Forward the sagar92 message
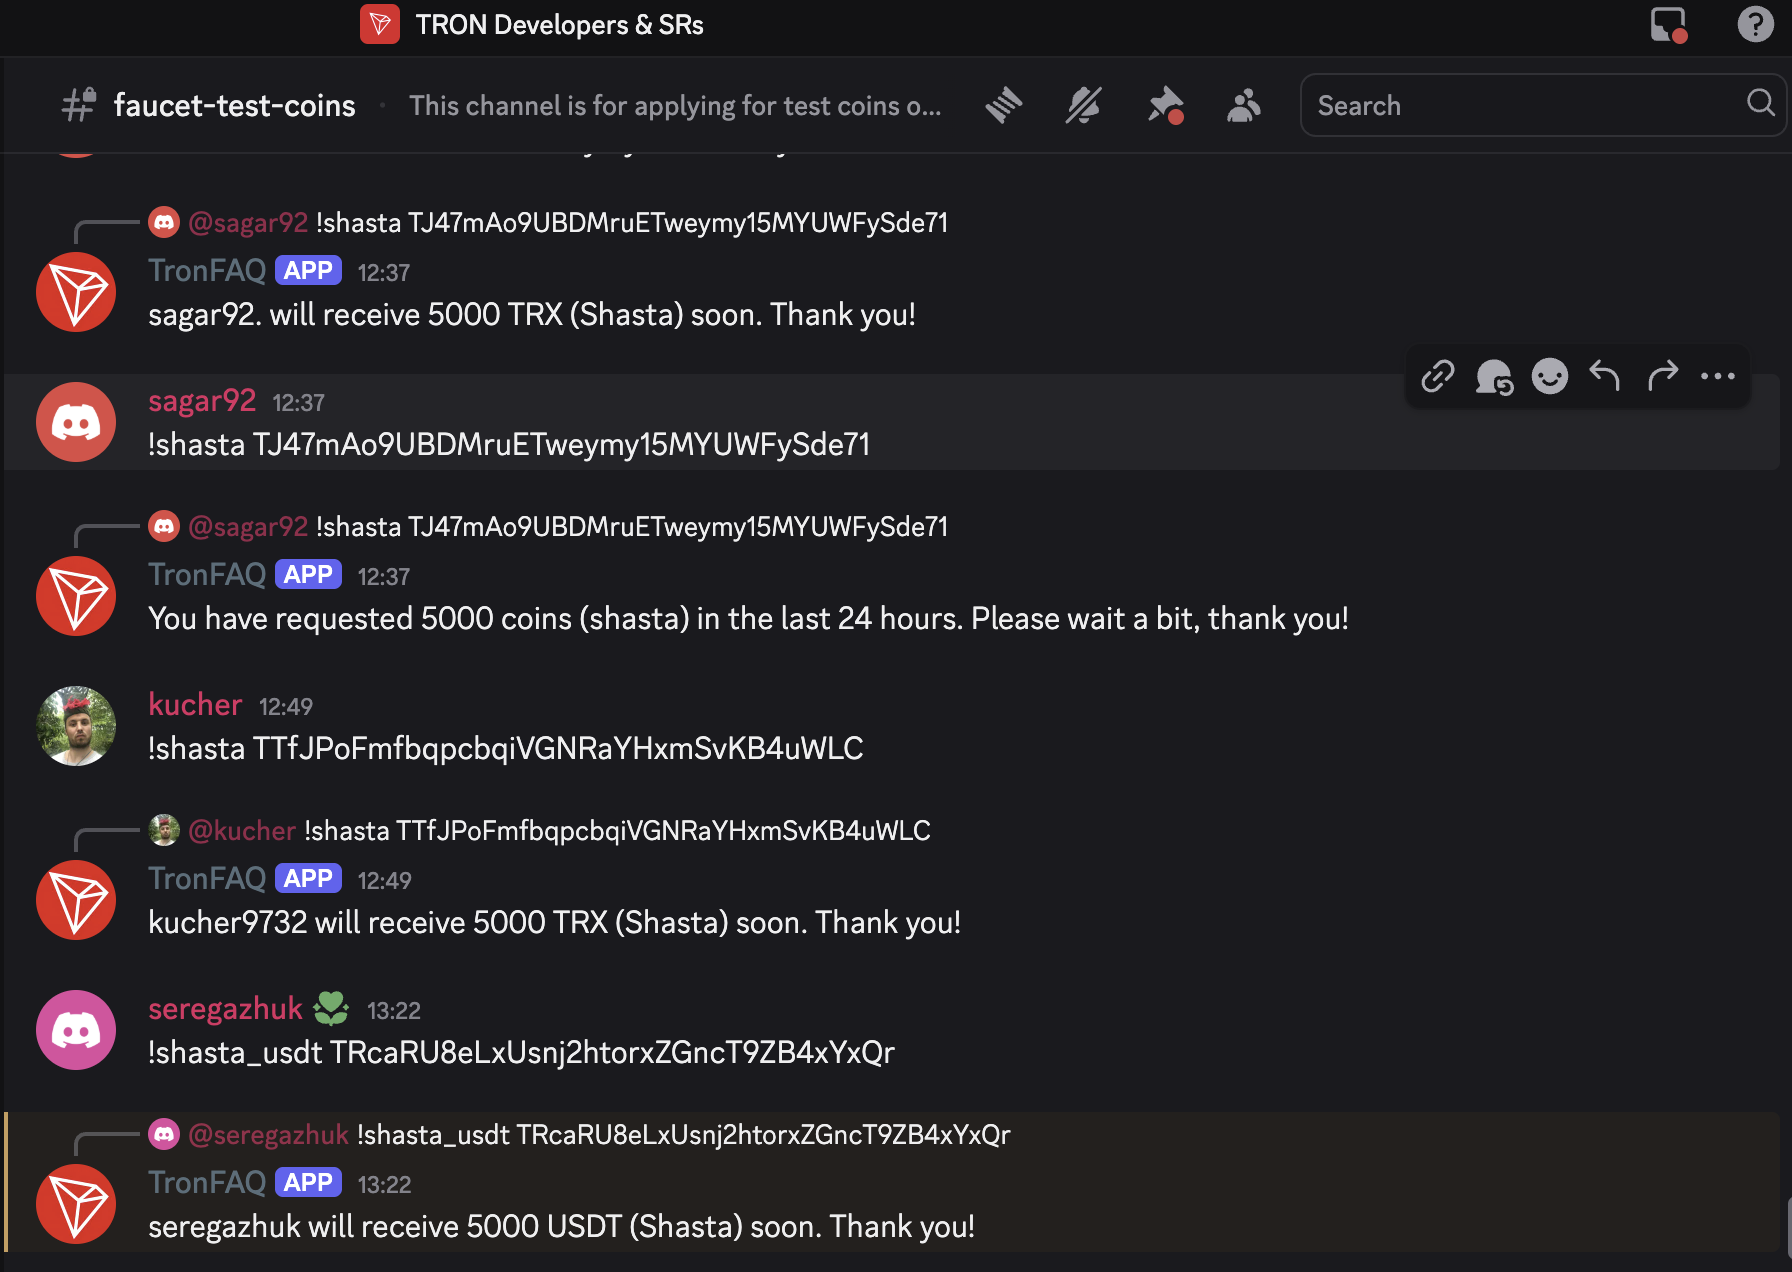The width and height of the screenshot is (1792, 1272). click(x=1662, y=376)
